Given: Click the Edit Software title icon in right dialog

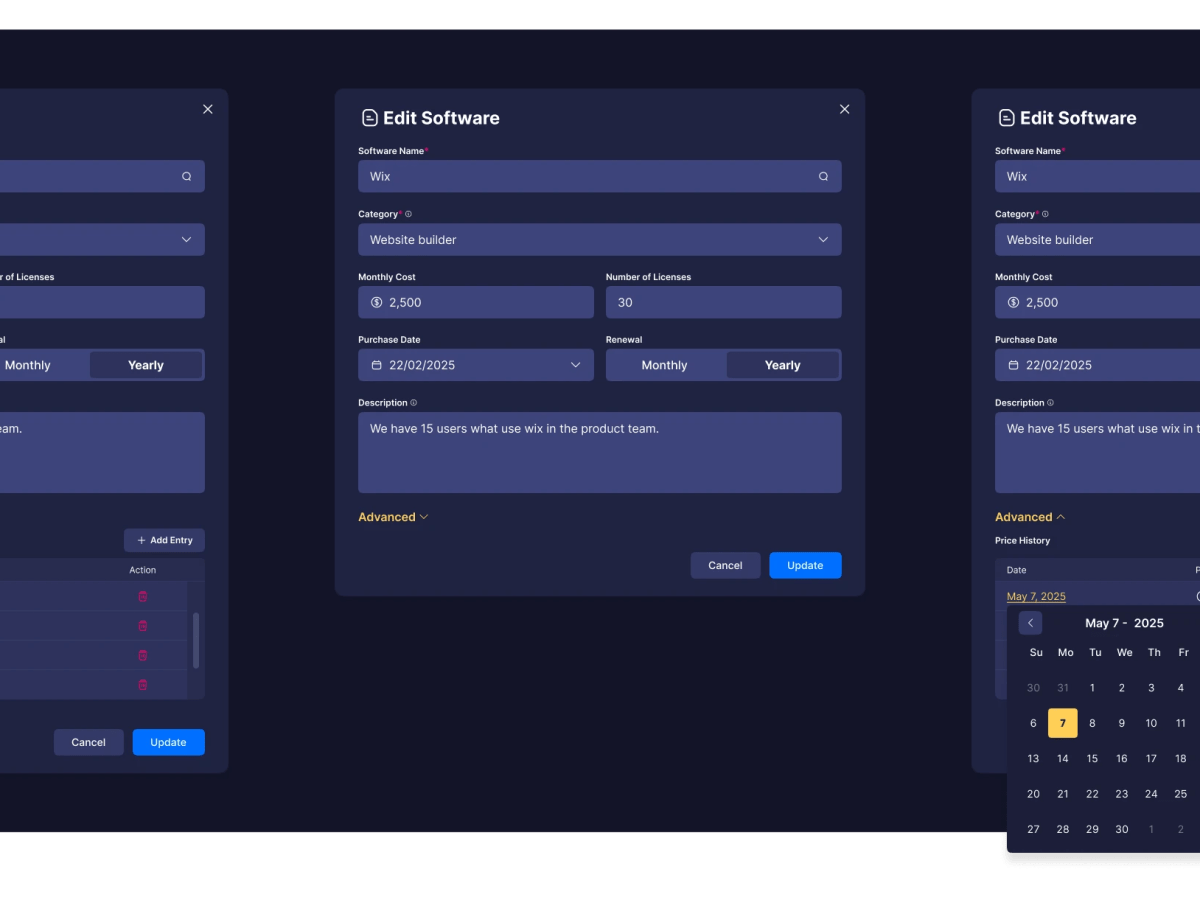Looking at the screenshot, I should [x=1006, y=118].
